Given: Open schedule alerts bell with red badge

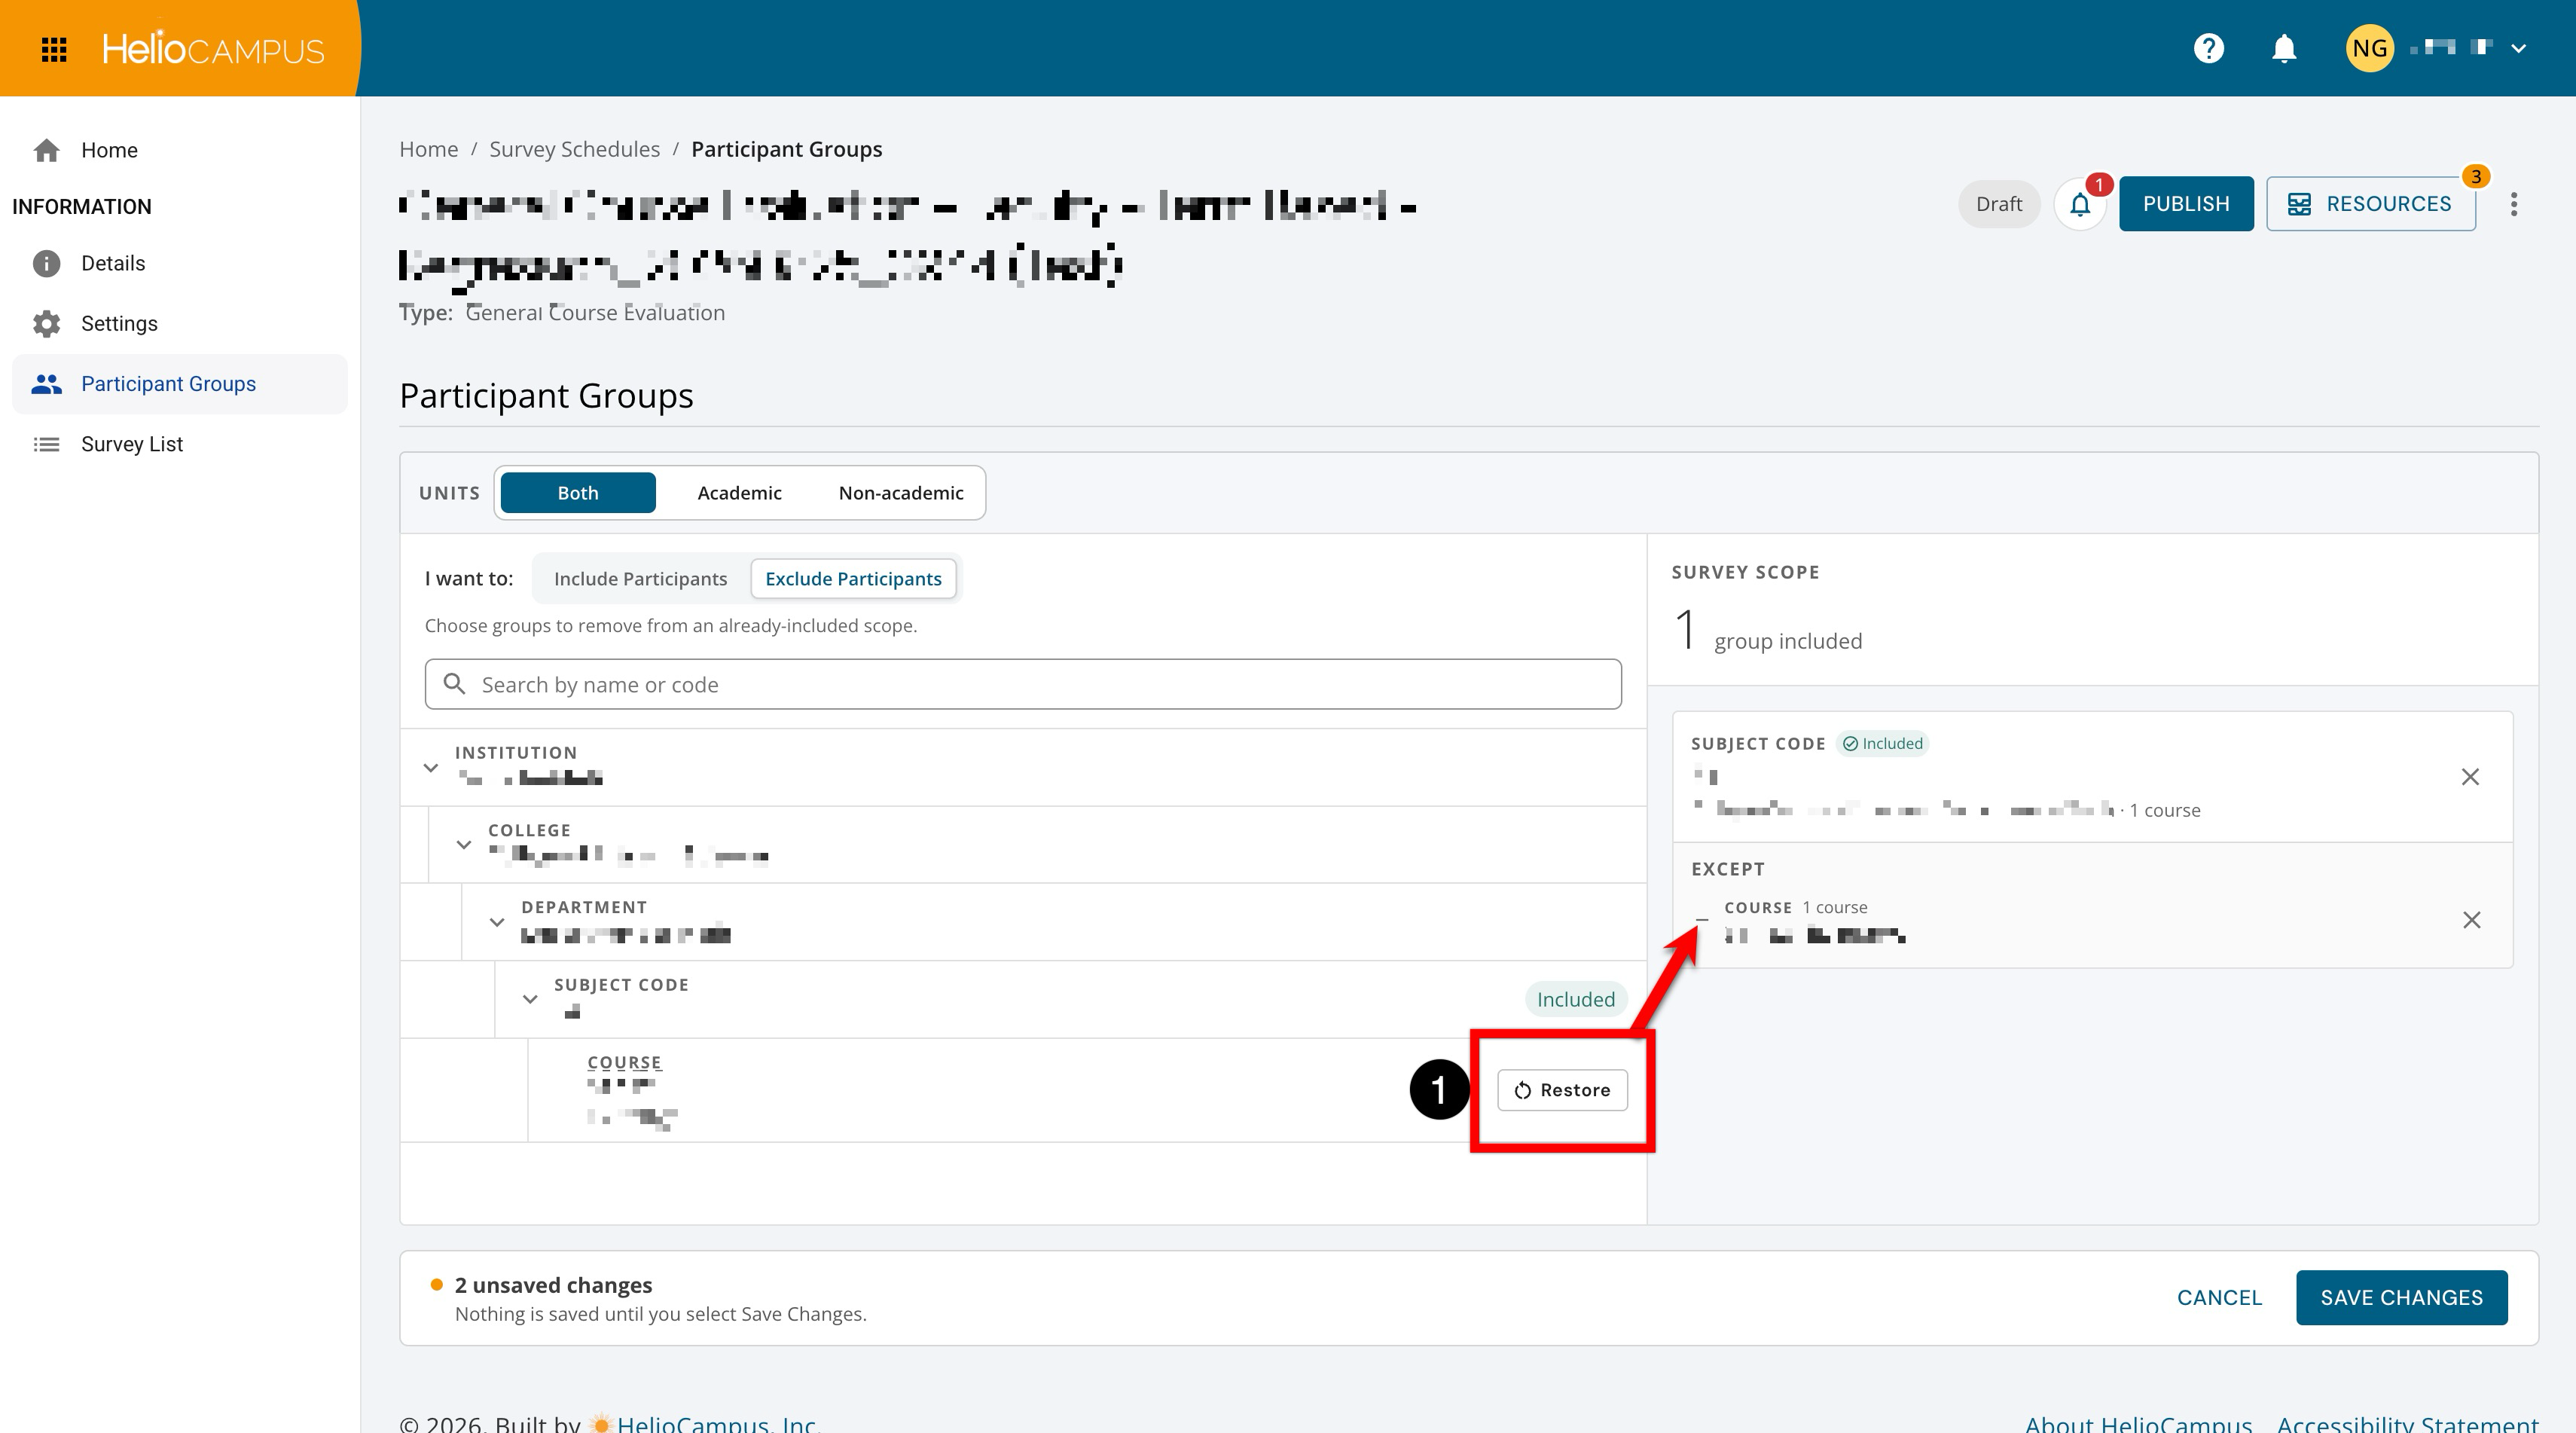Looking at the screenshot, I should click(2080, 204).
